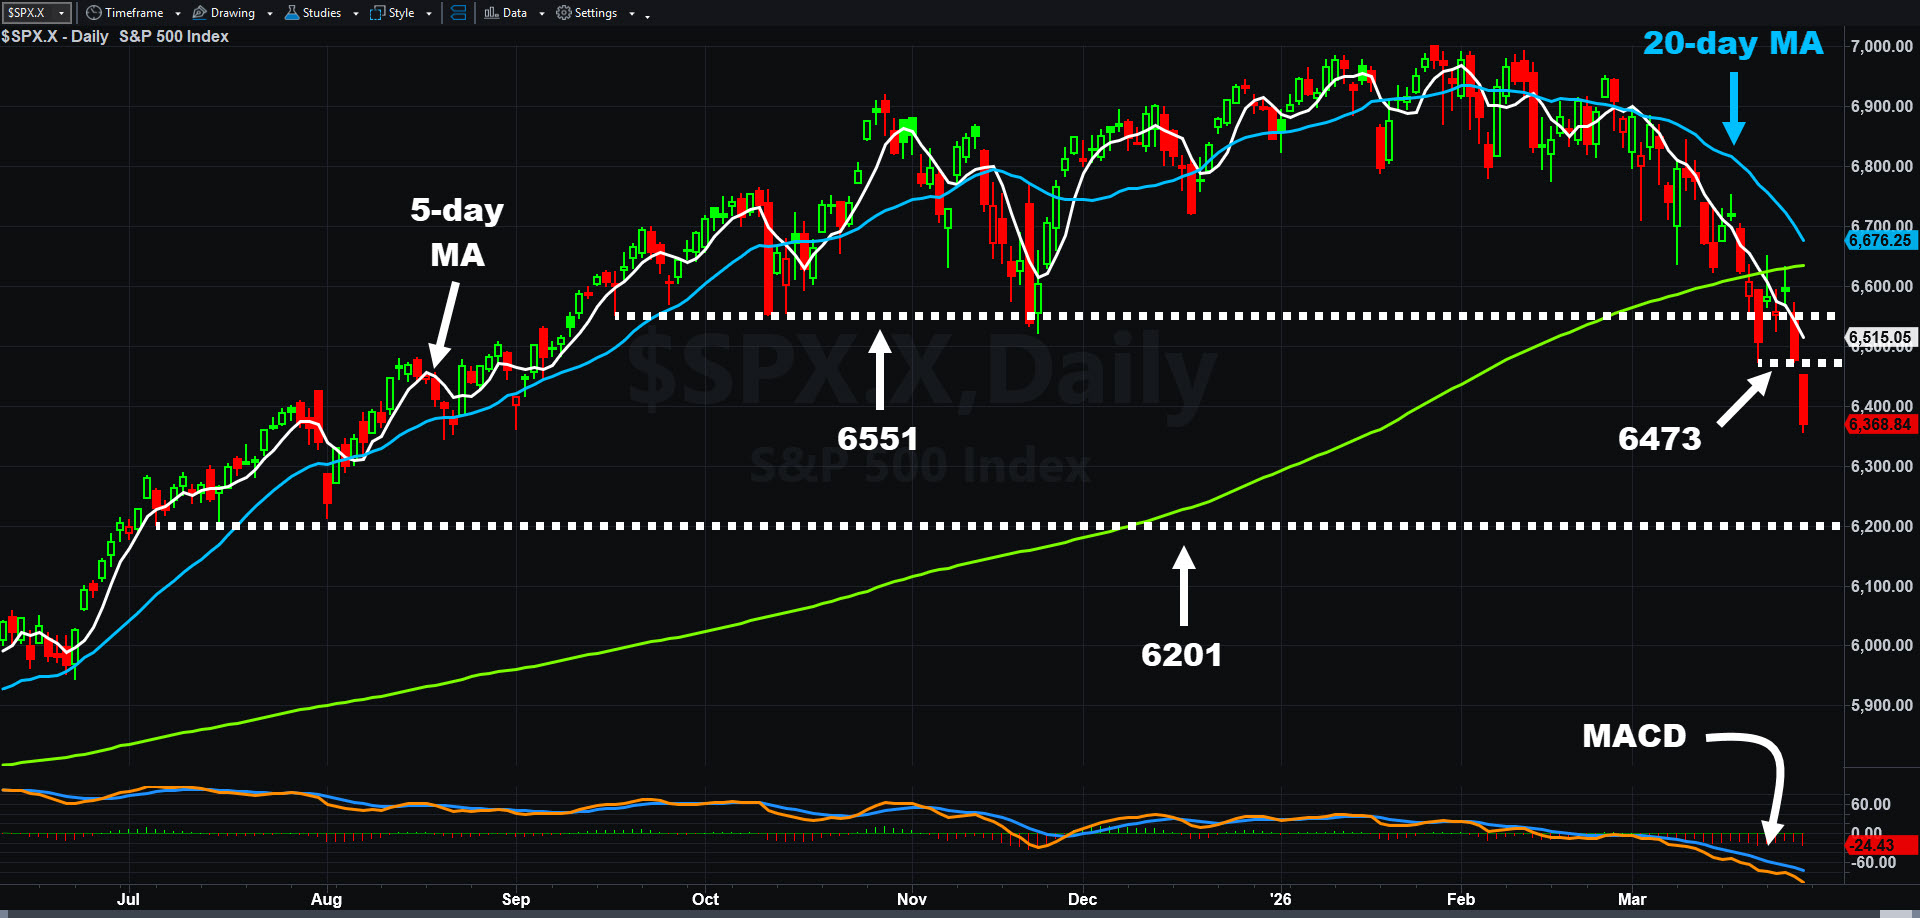Click the Data bar-chart icon

pyautogui.click(x=491, y=13)
